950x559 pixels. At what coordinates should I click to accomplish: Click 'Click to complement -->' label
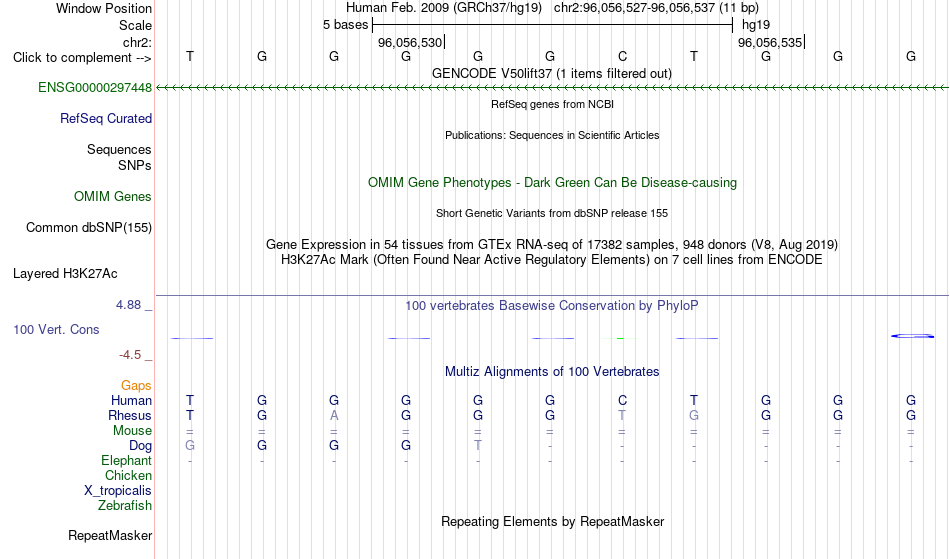click(82, 58)
